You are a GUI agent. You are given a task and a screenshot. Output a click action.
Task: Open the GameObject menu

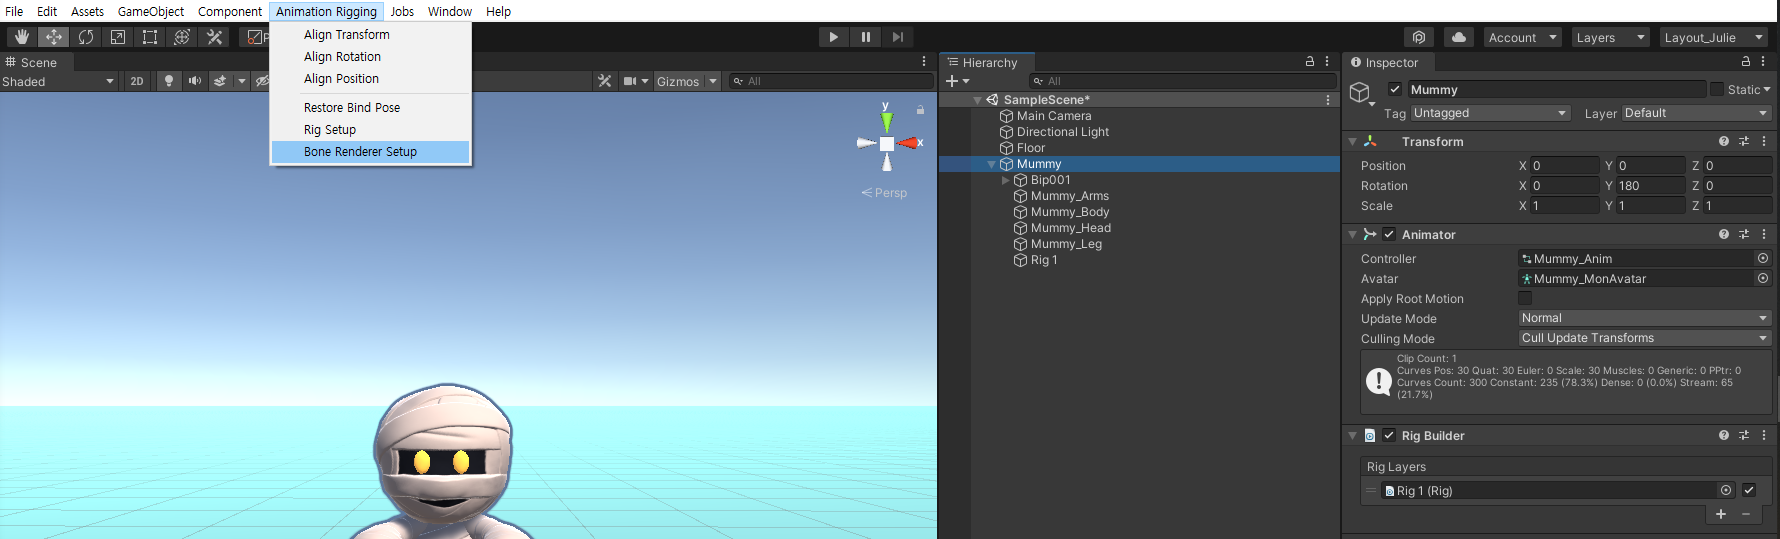tap(151, 11)
